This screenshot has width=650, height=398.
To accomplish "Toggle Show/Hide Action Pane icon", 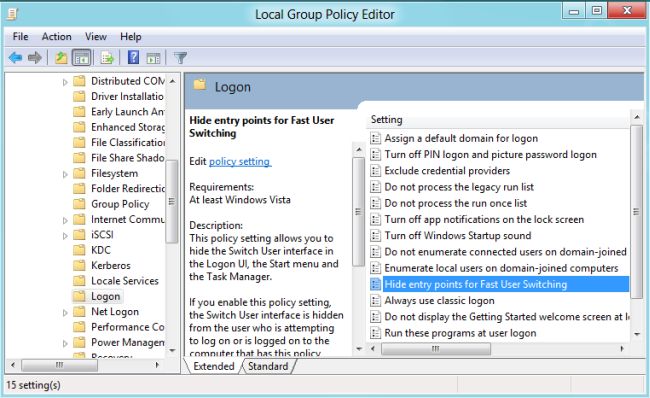I will pyautogui.click(x=153, y=58).
